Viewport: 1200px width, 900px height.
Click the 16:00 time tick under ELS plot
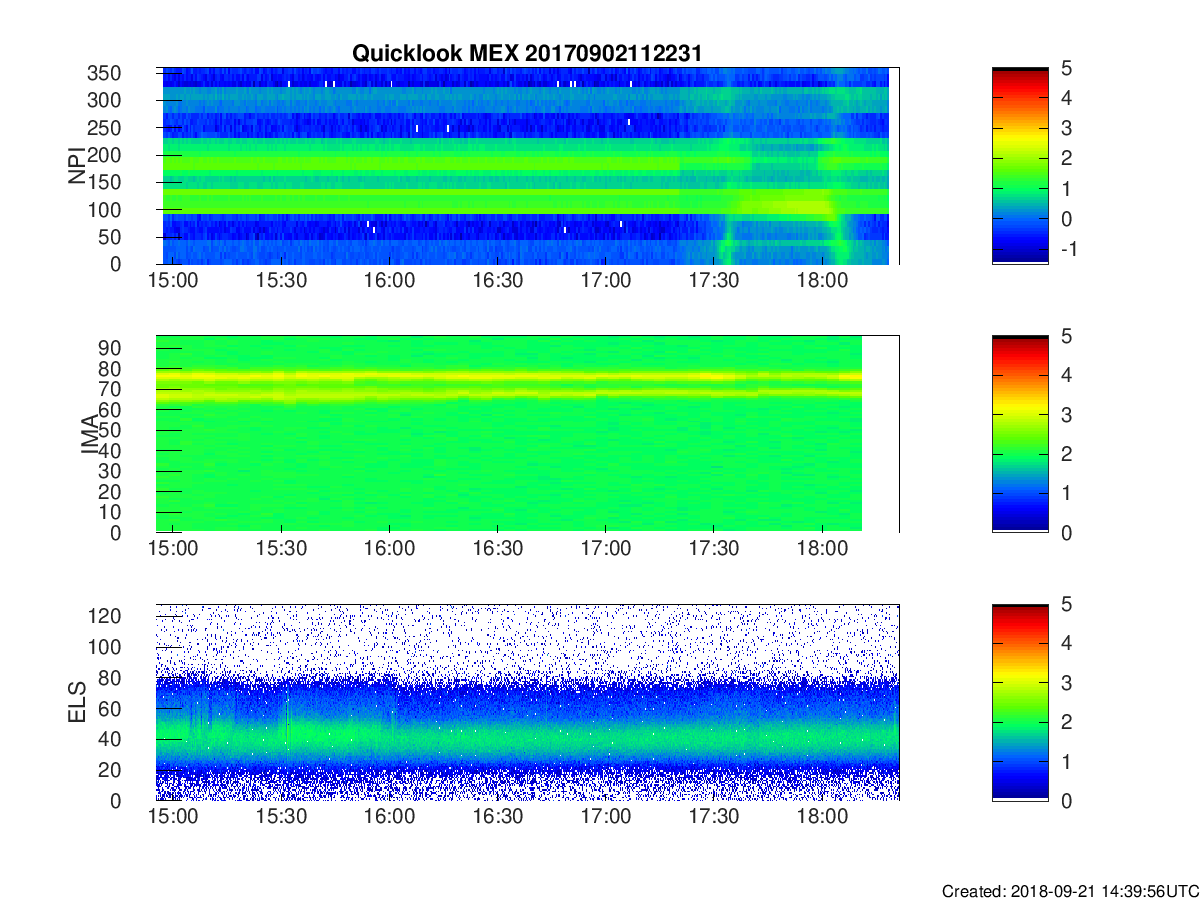pos(389,819)
